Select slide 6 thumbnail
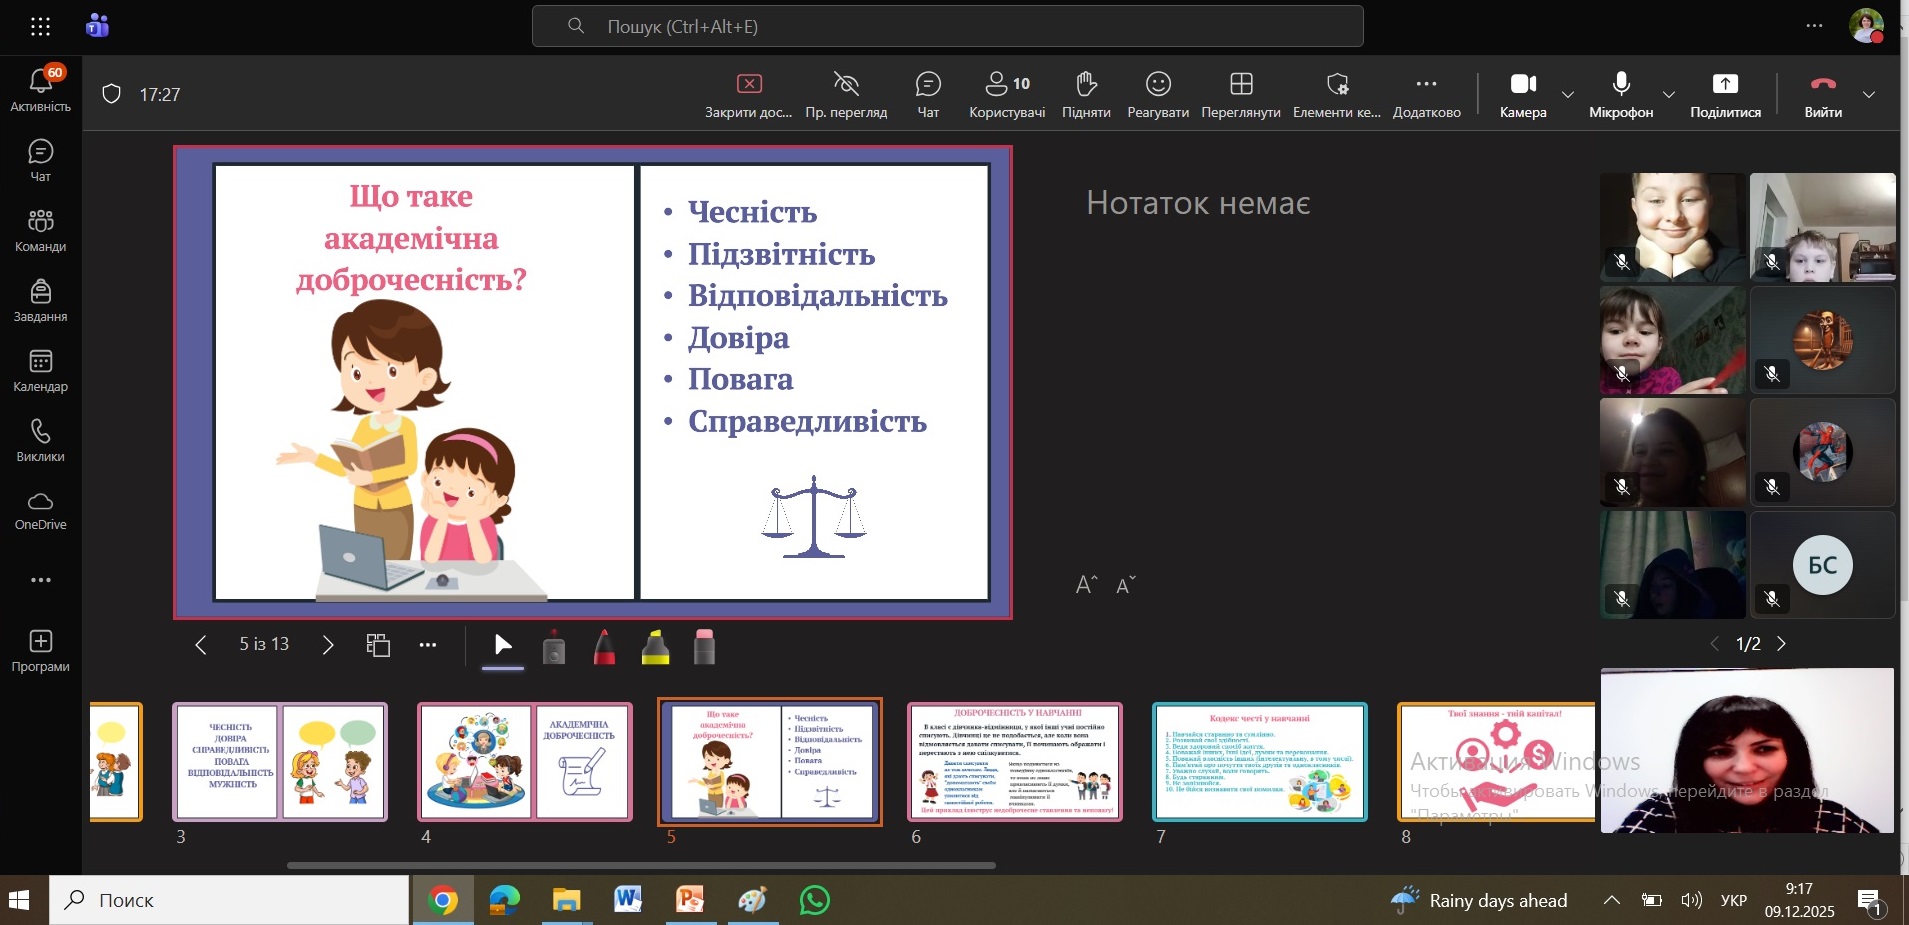This screenshot has width=1909, height=925. pyautogui.click(x=1015, y=762)
